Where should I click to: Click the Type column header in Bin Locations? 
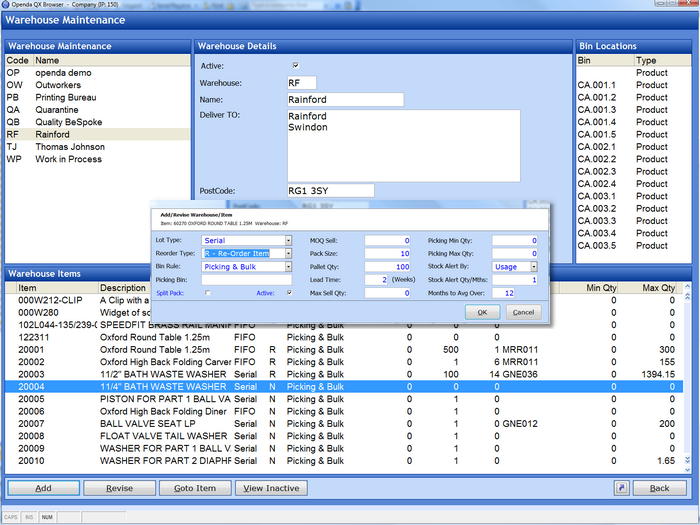coord(663,60)
